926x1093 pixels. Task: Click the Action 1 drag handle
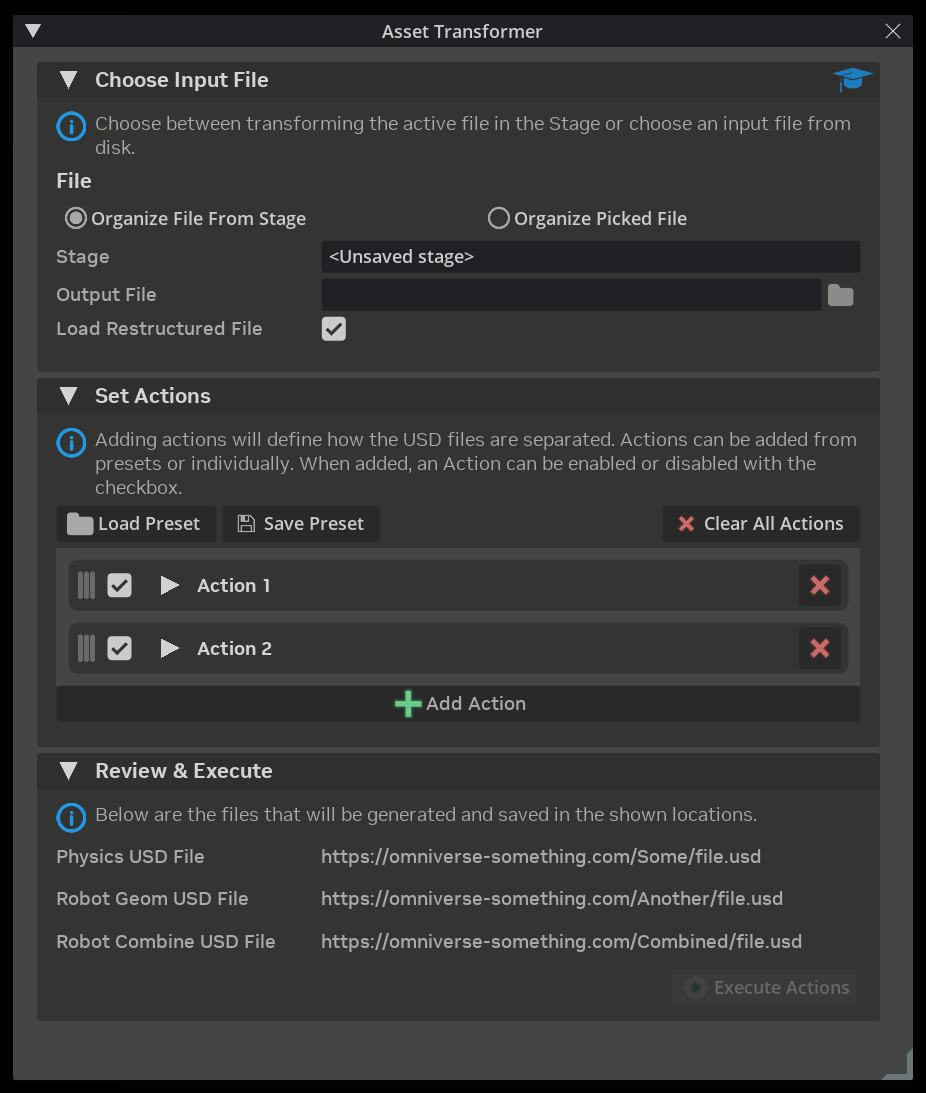[86, 586]
